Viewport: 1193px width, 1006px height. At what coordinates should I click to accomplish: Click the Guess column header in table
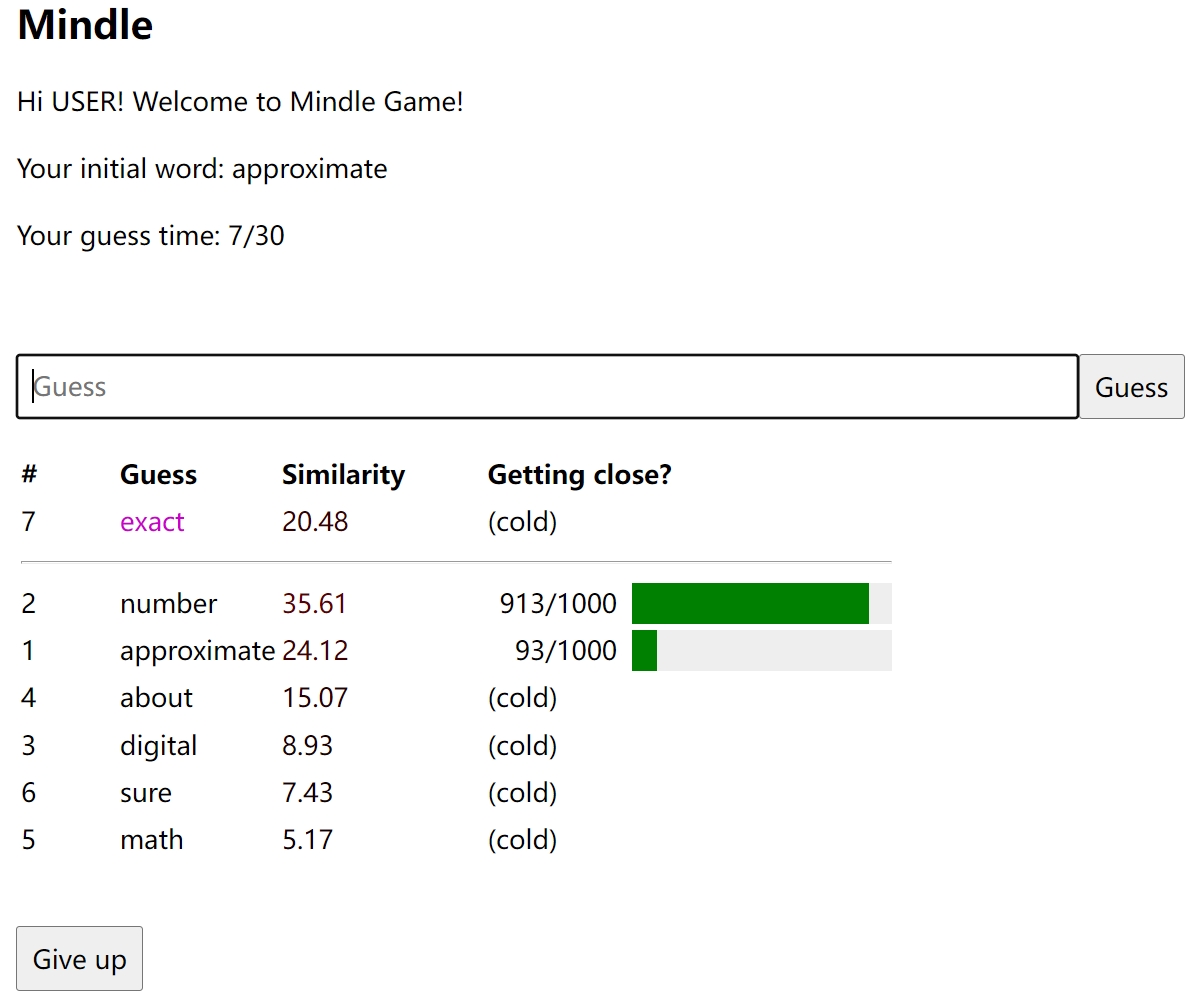tap(158, 474)
